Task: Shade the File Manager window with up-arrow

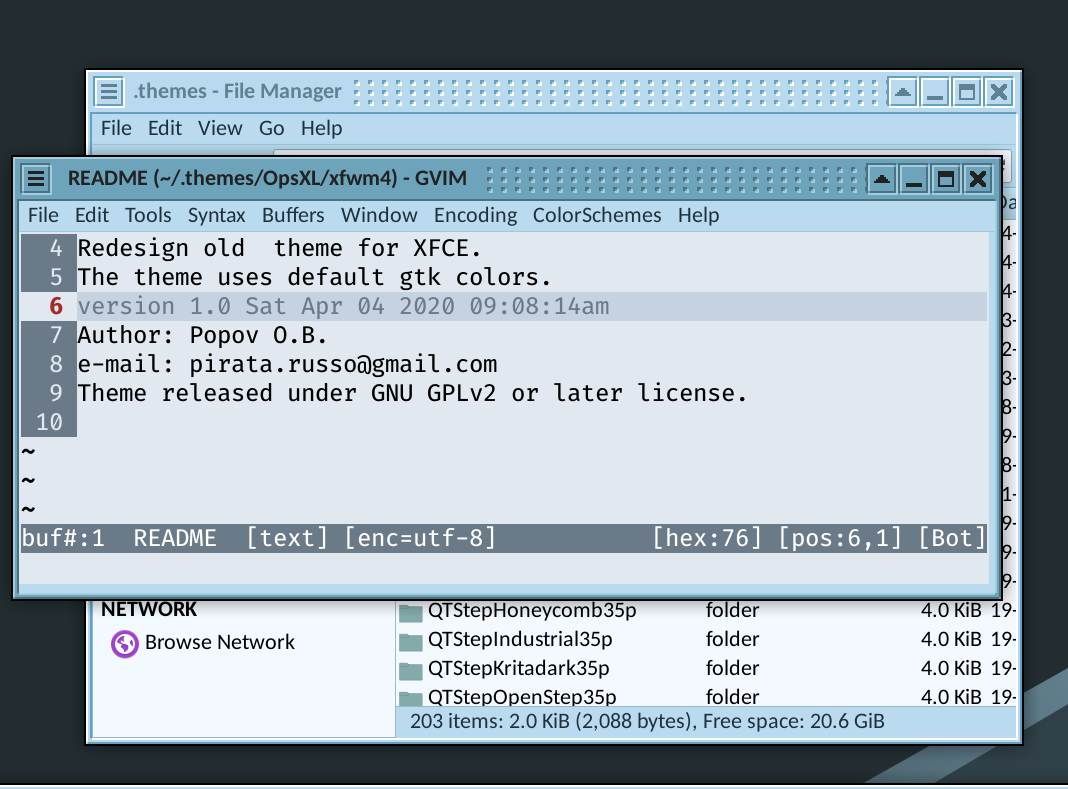Action: [902, 91]
